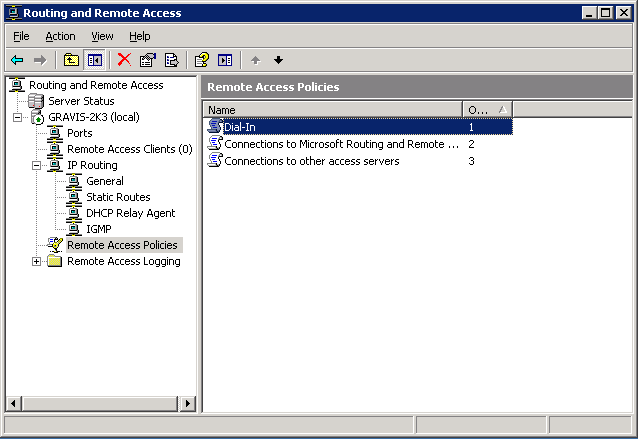Click the tree pane horizontal scrollbar thumb
Viewport: 638px width, 439px height.
pos(100,404)
